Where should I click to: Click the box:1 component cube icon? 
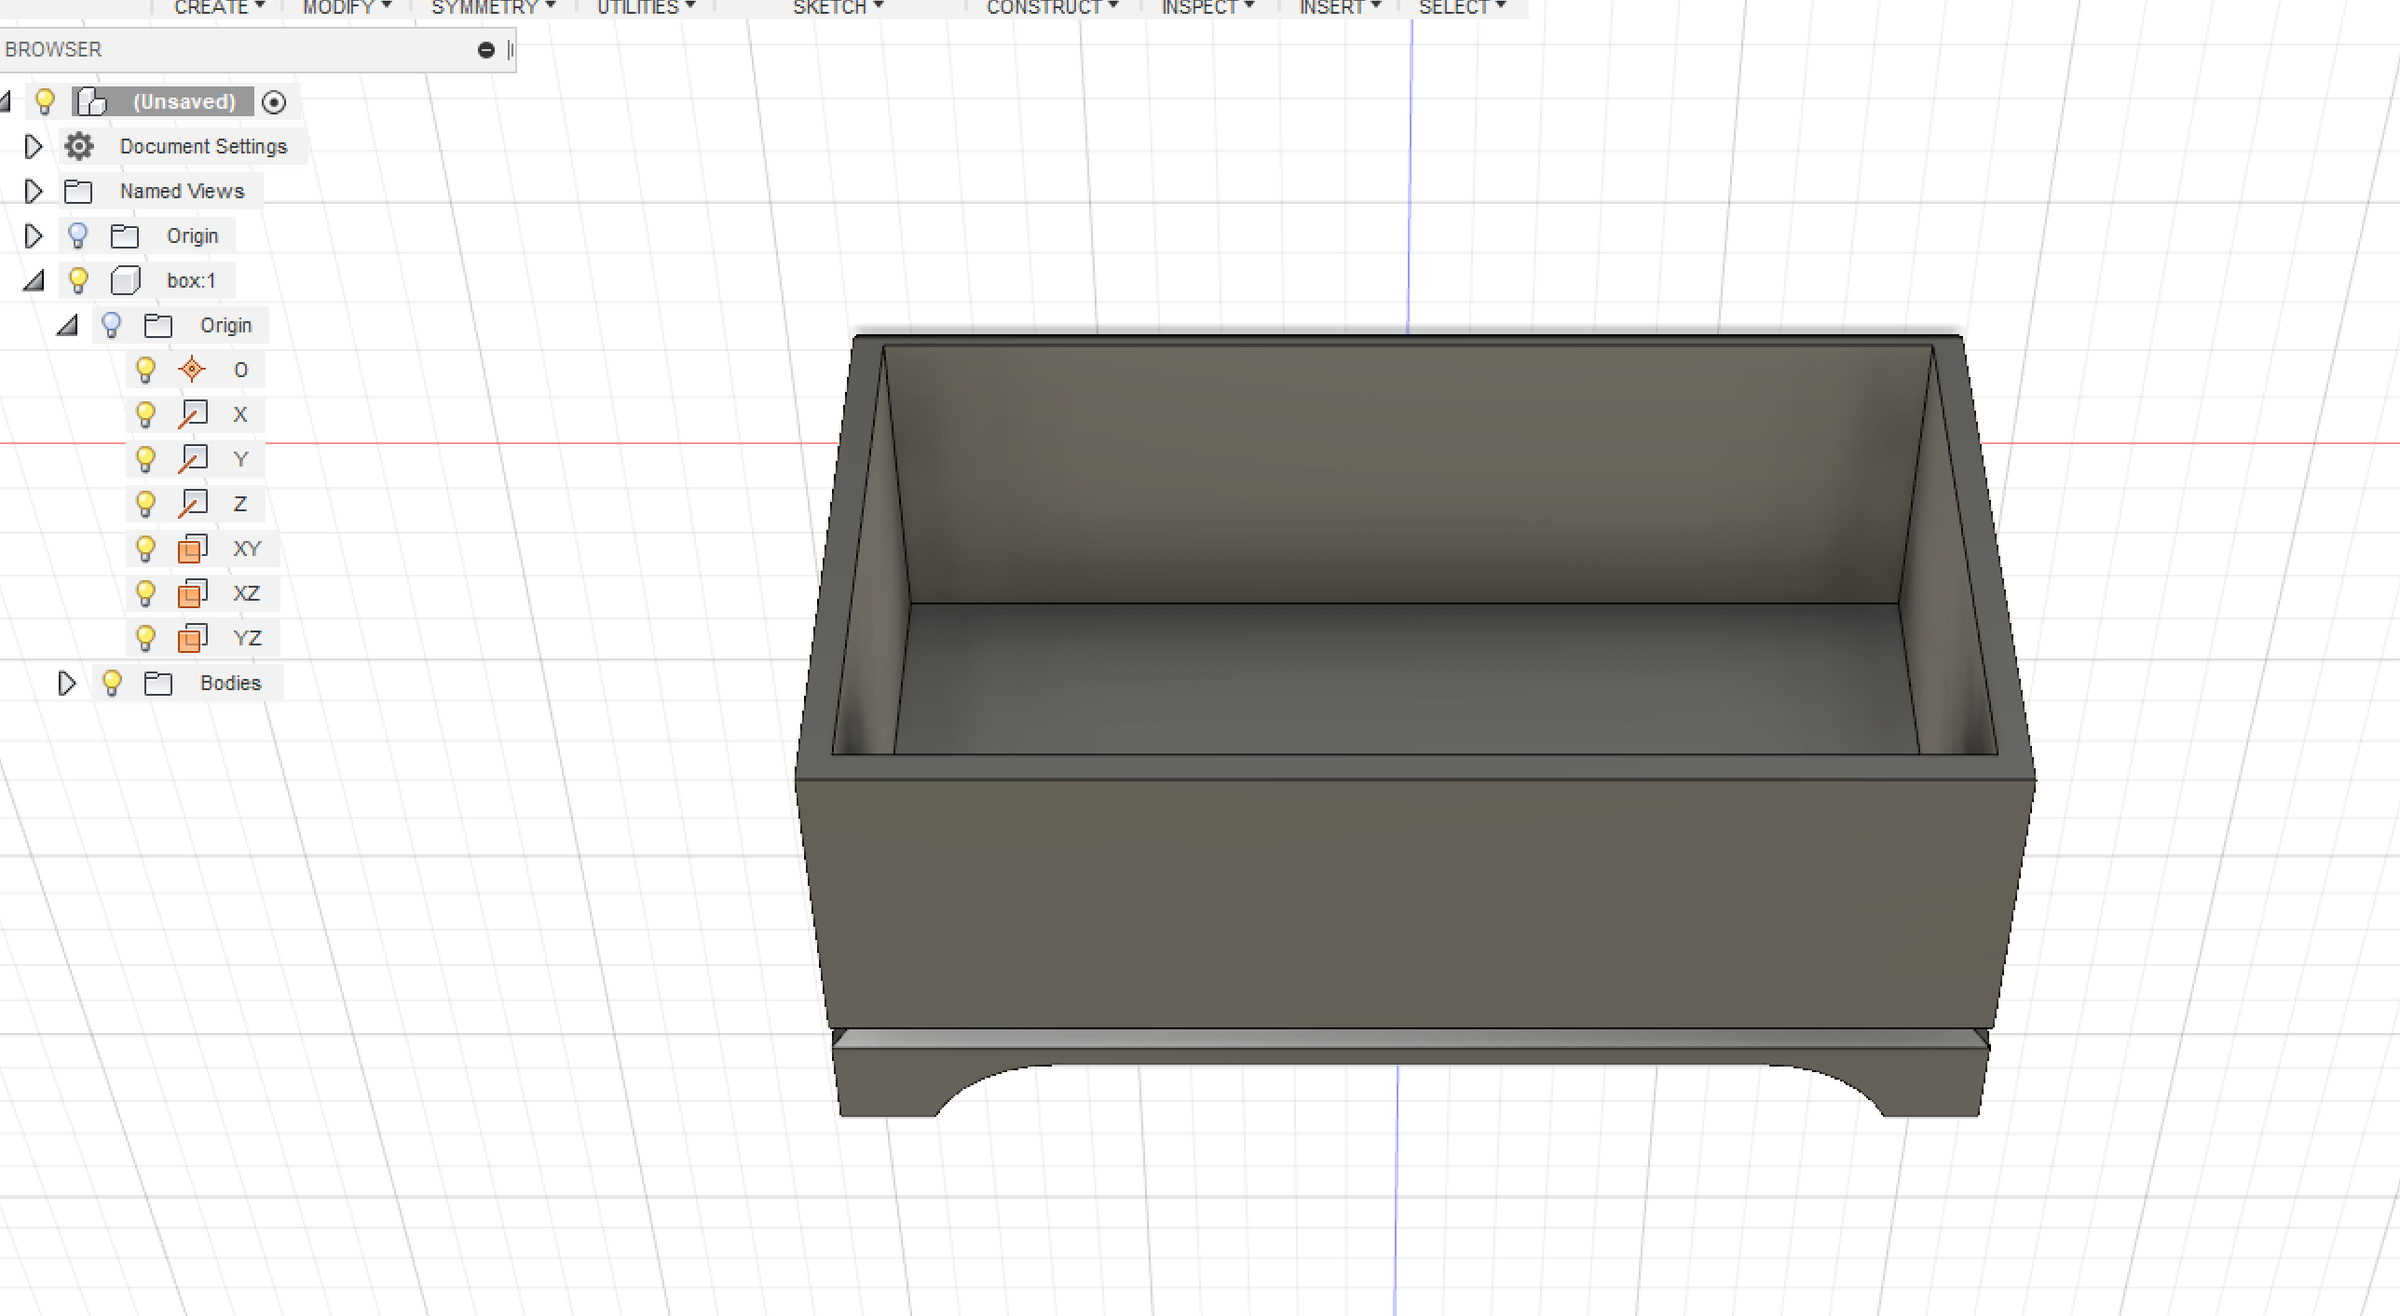tap(125, 281)
